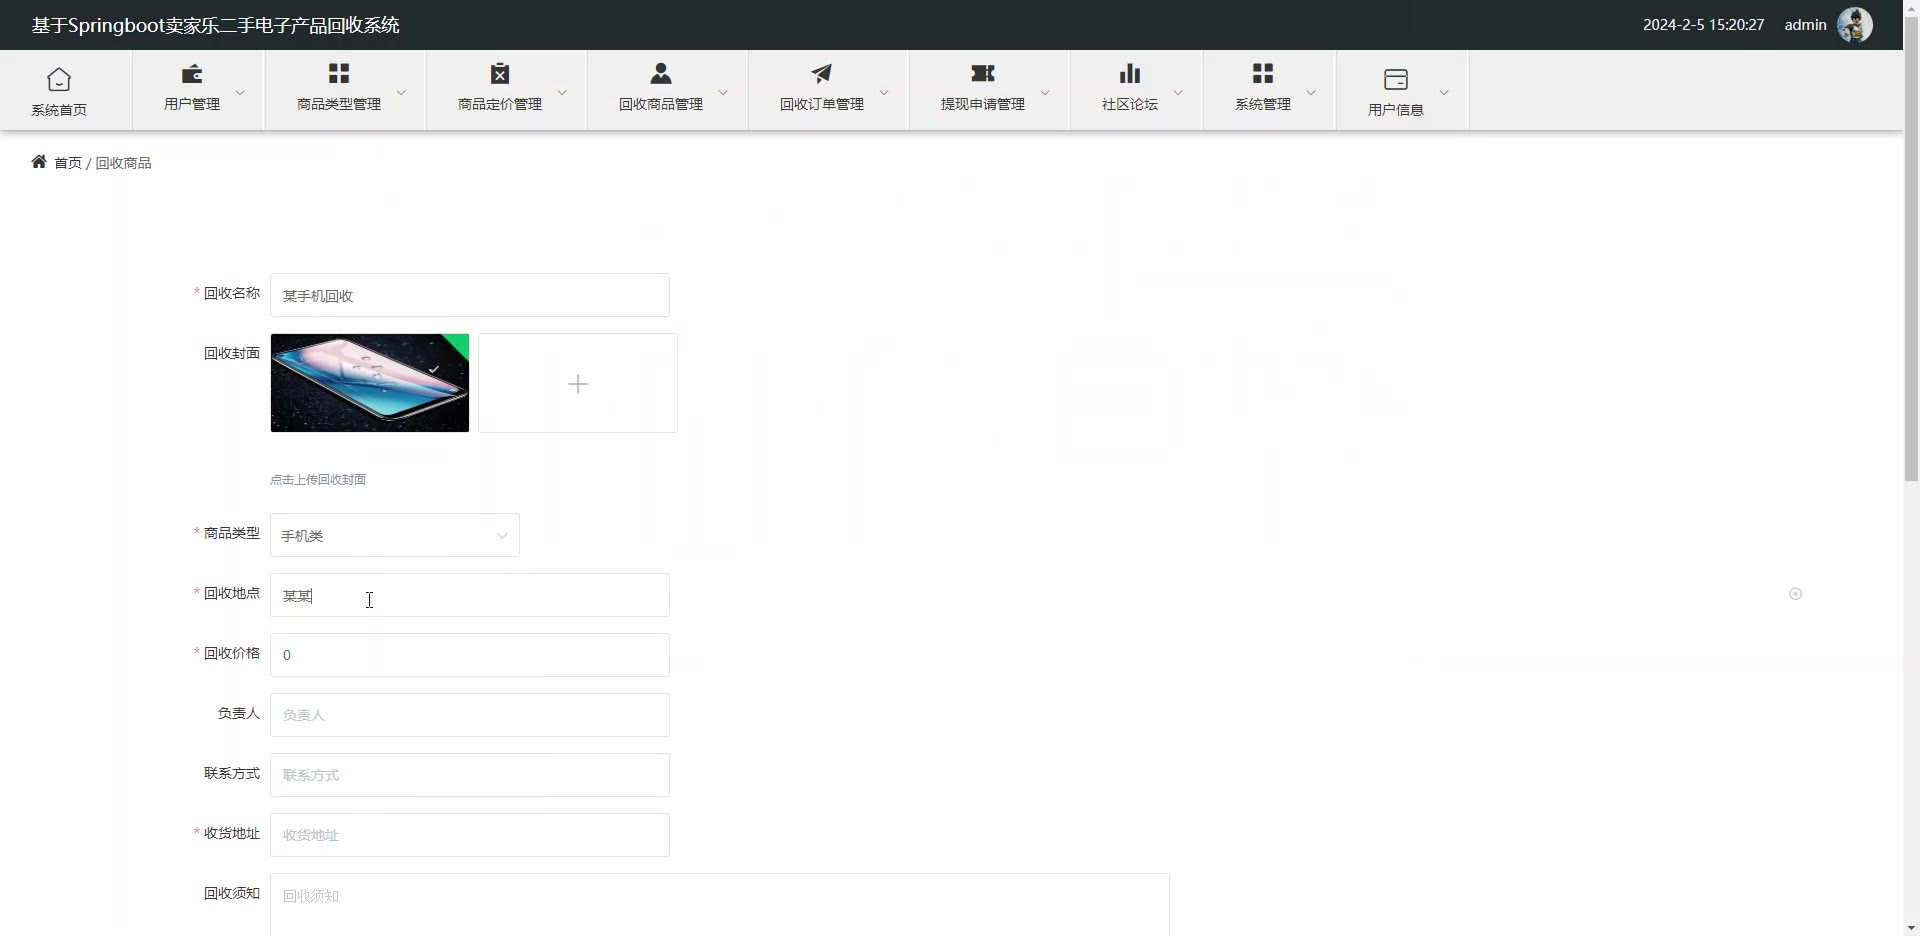The image size is (1920, 936).
Task: Click the plus icon to upload cover
Action: point(578,384)
